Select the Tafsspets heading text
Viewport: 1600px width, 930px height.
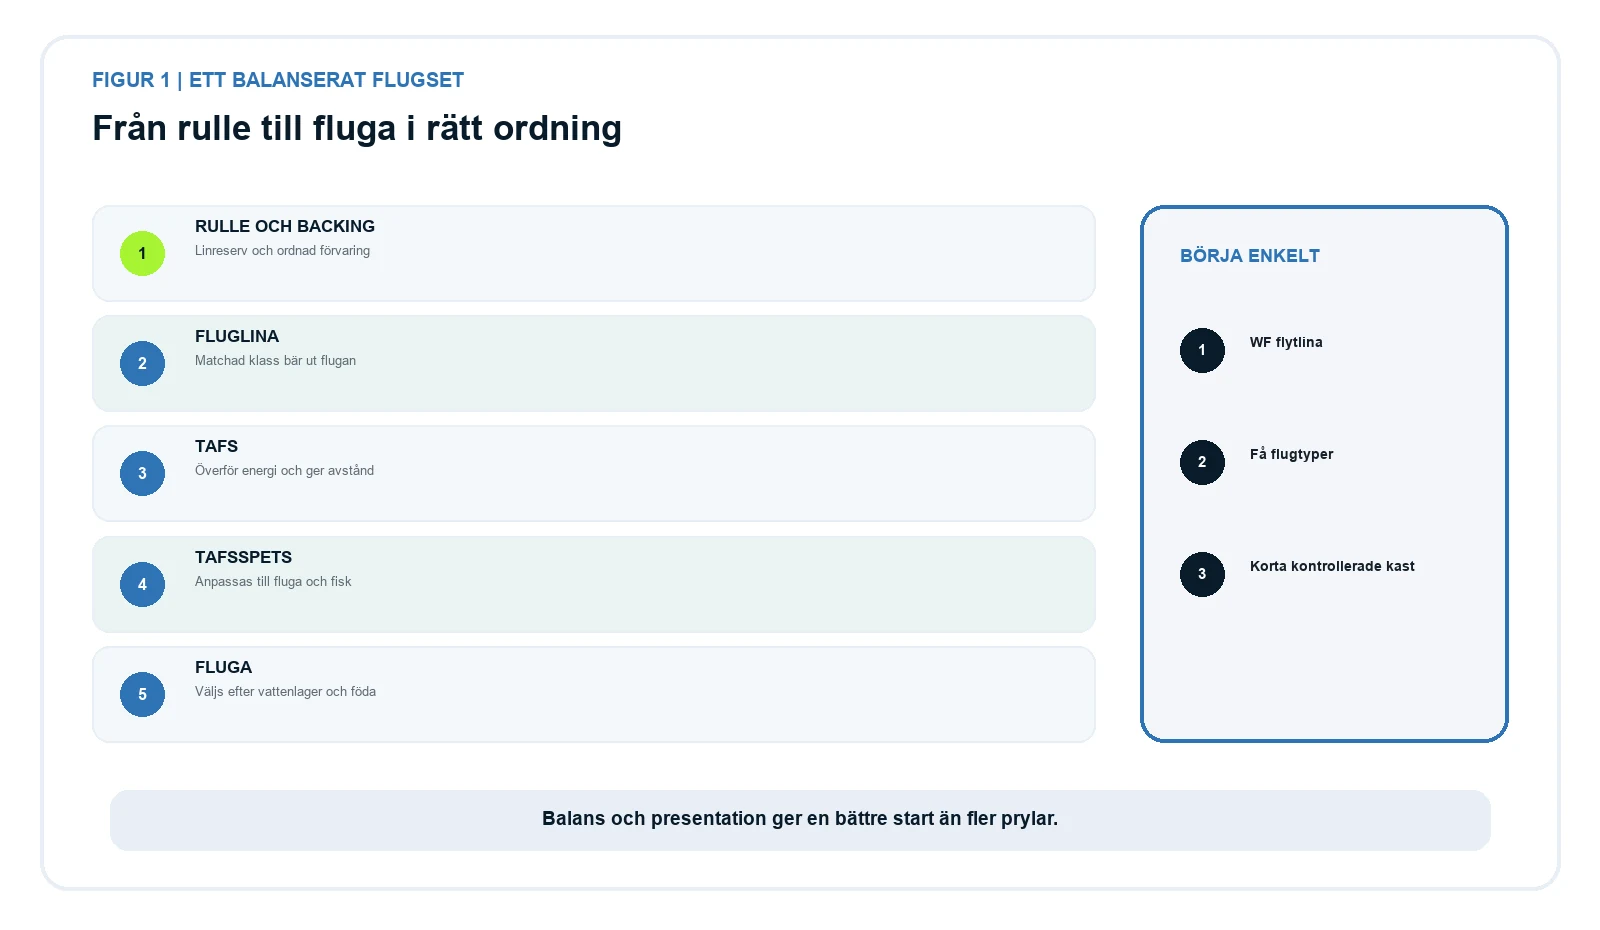point(243,557)
